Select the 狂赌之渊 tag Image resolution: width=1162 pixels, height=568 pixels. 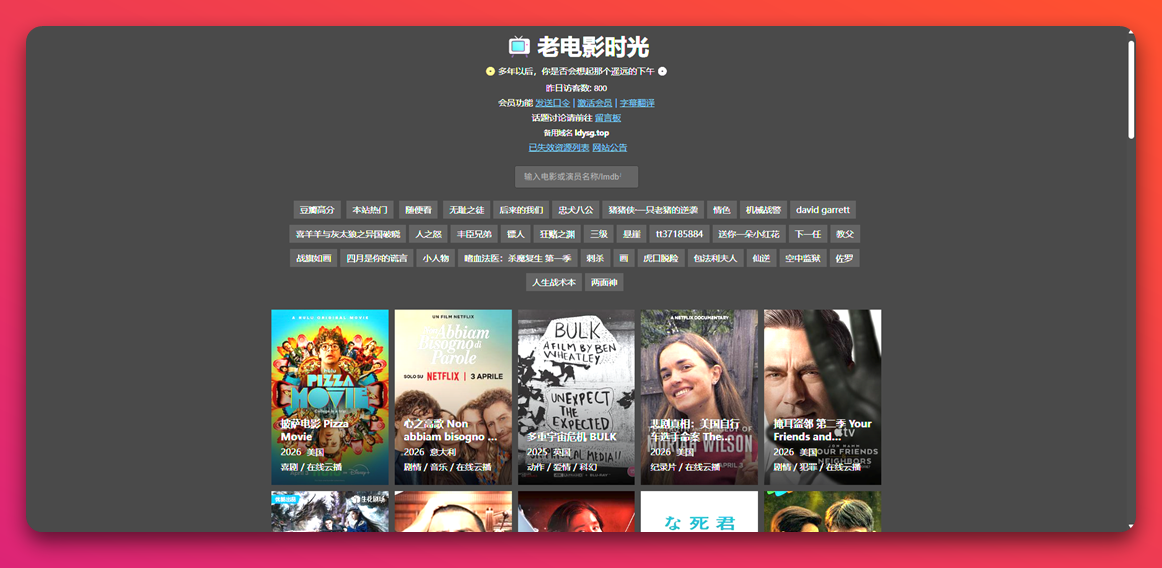tap(557, 234)
